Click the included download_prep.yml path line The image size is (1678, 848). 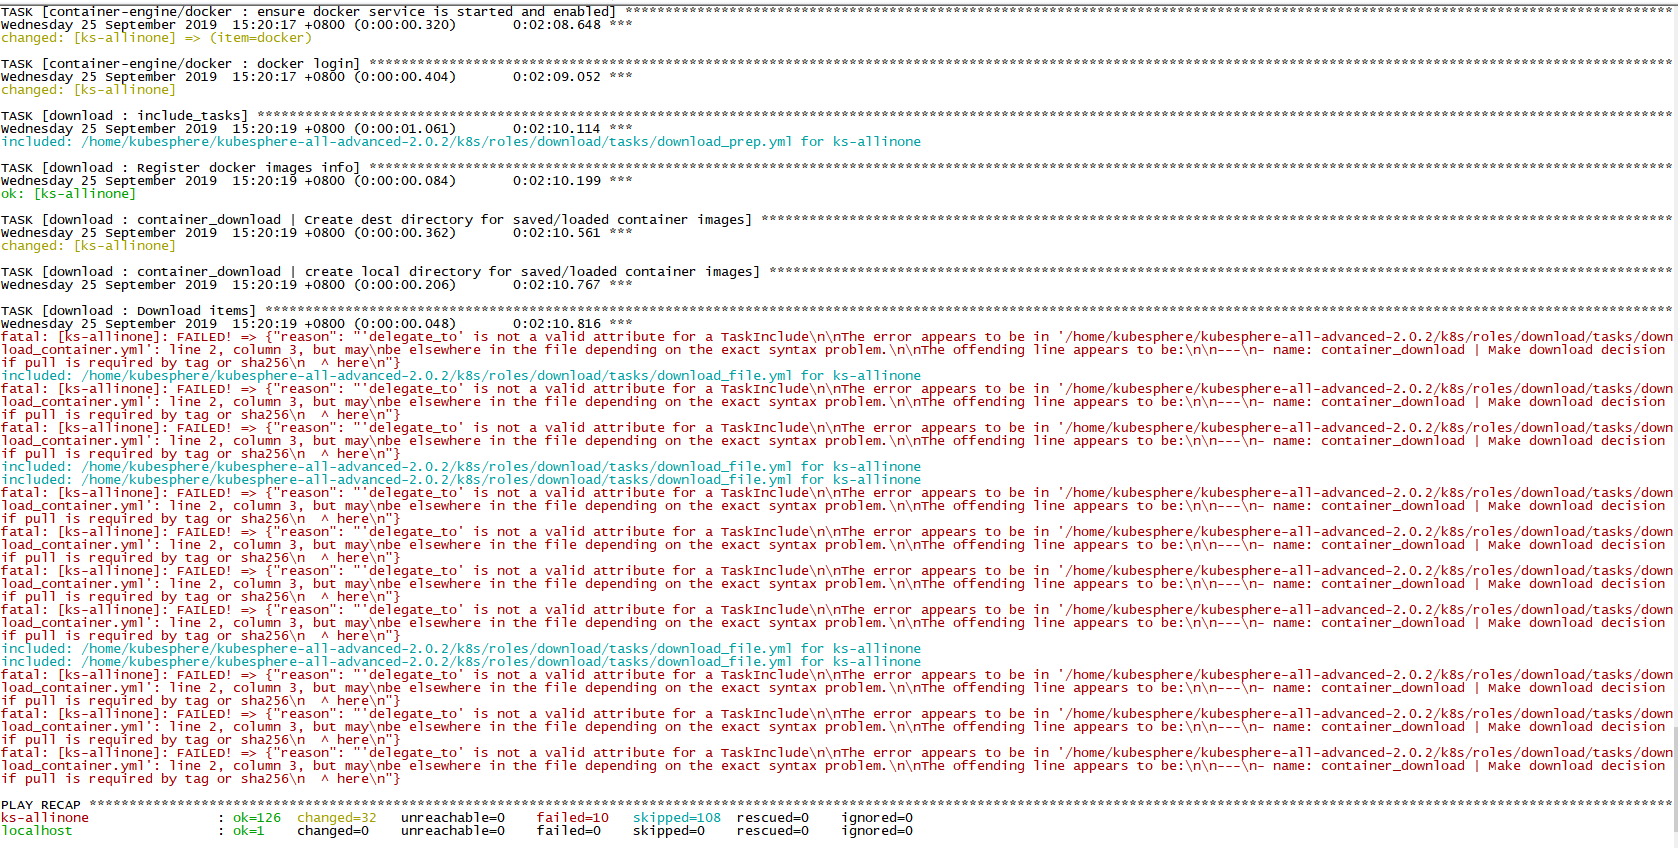coord(461,142)
